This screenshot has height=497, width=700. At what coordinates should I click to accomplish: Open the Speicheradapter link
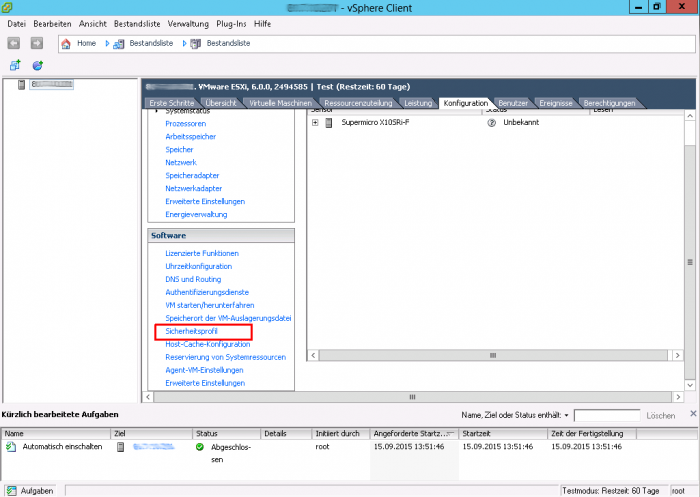[192, 175]
